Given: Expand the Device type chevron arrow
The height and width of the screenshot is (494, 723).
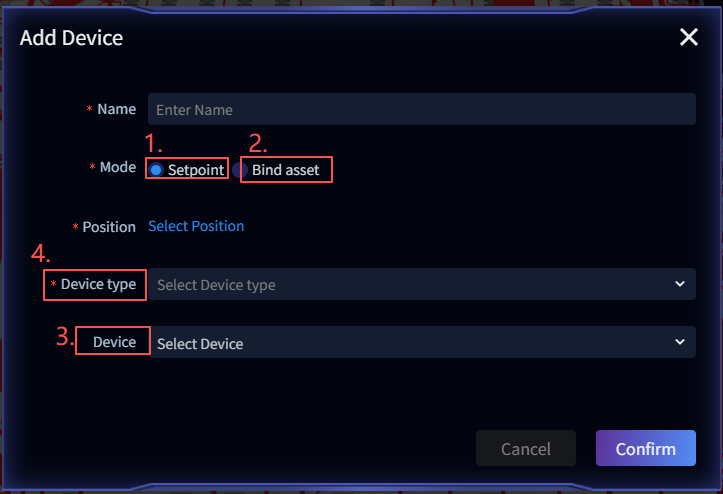Looking at the screenshot, I should [680, 284].
